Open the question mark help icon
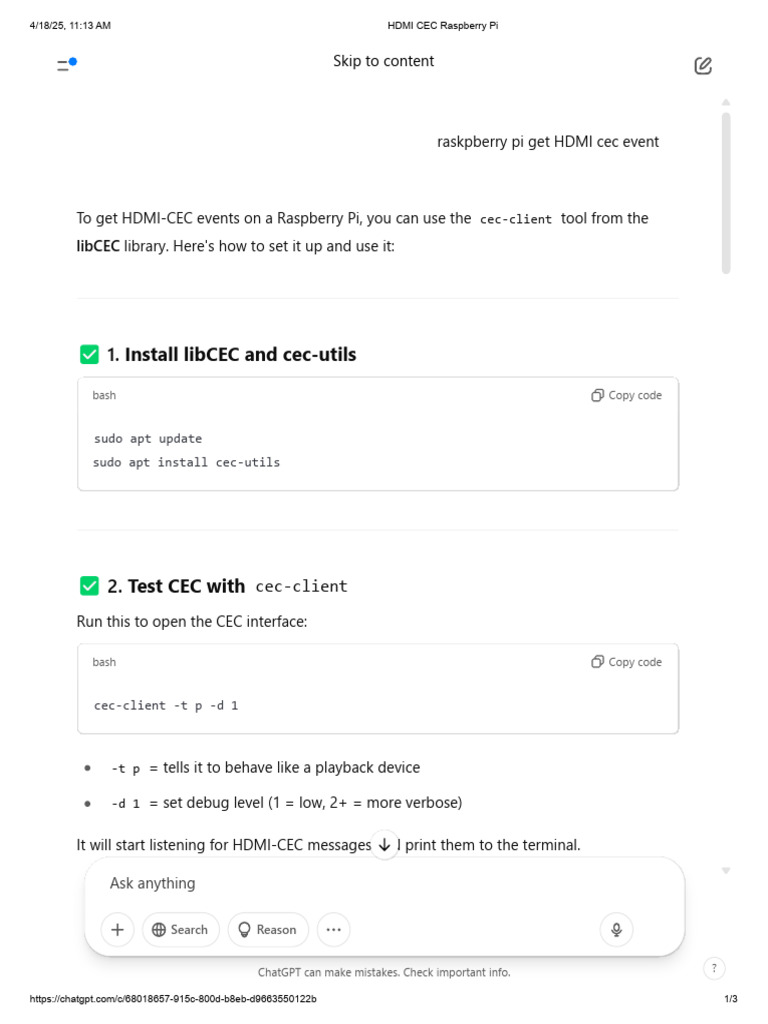Image resolution: width=768 pixels, height=1024 pixels. (714, 968)
